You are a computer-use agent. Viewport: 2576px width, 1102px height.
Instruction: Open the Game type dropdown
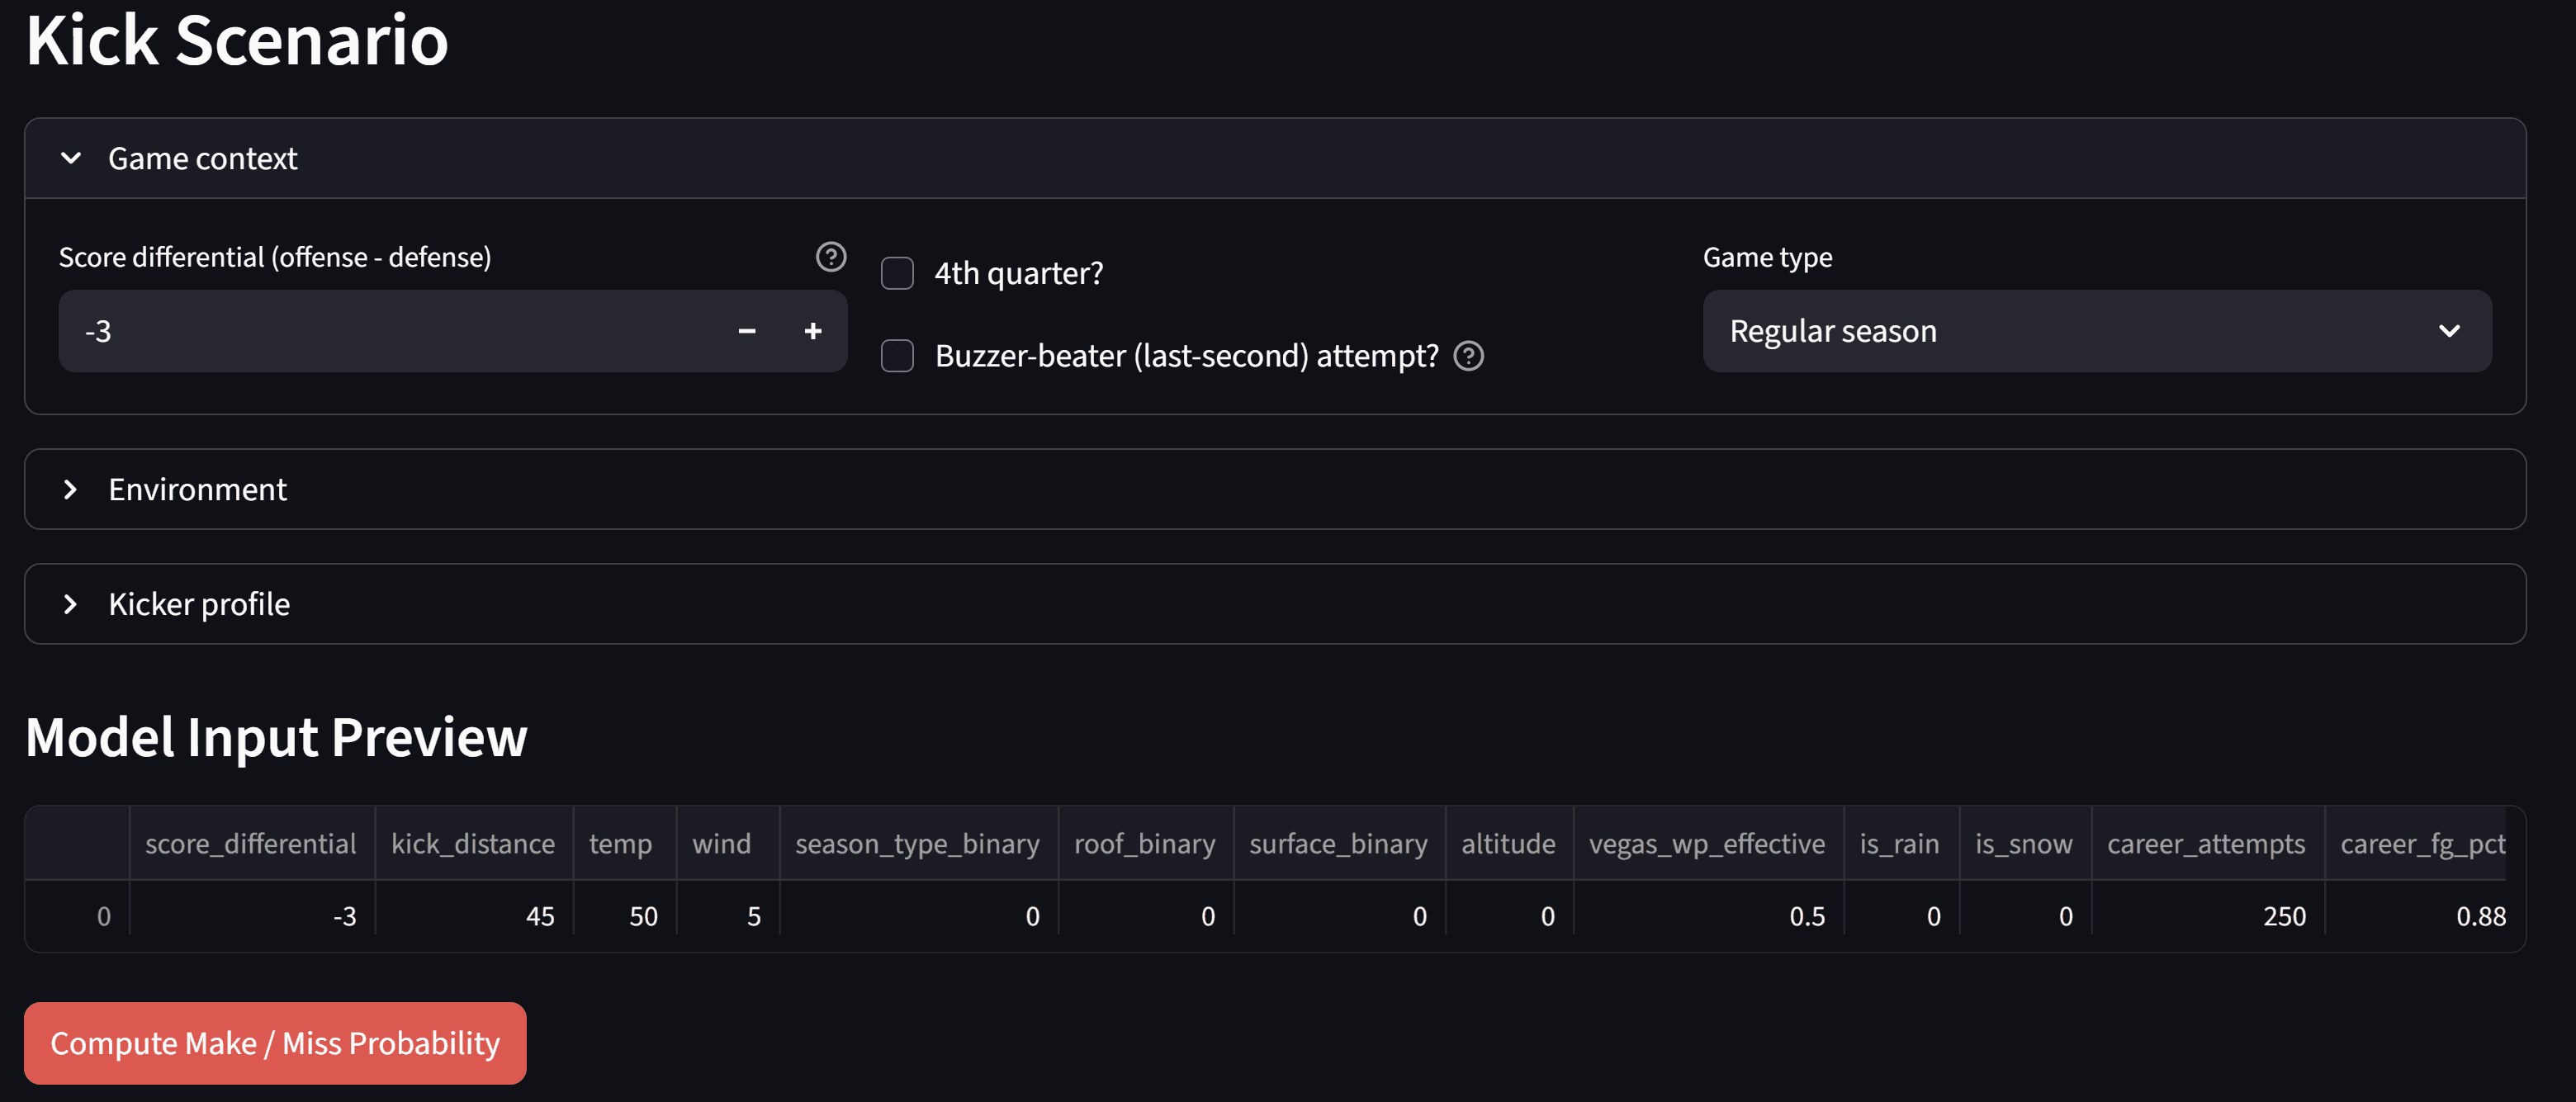click(2097, 331)
